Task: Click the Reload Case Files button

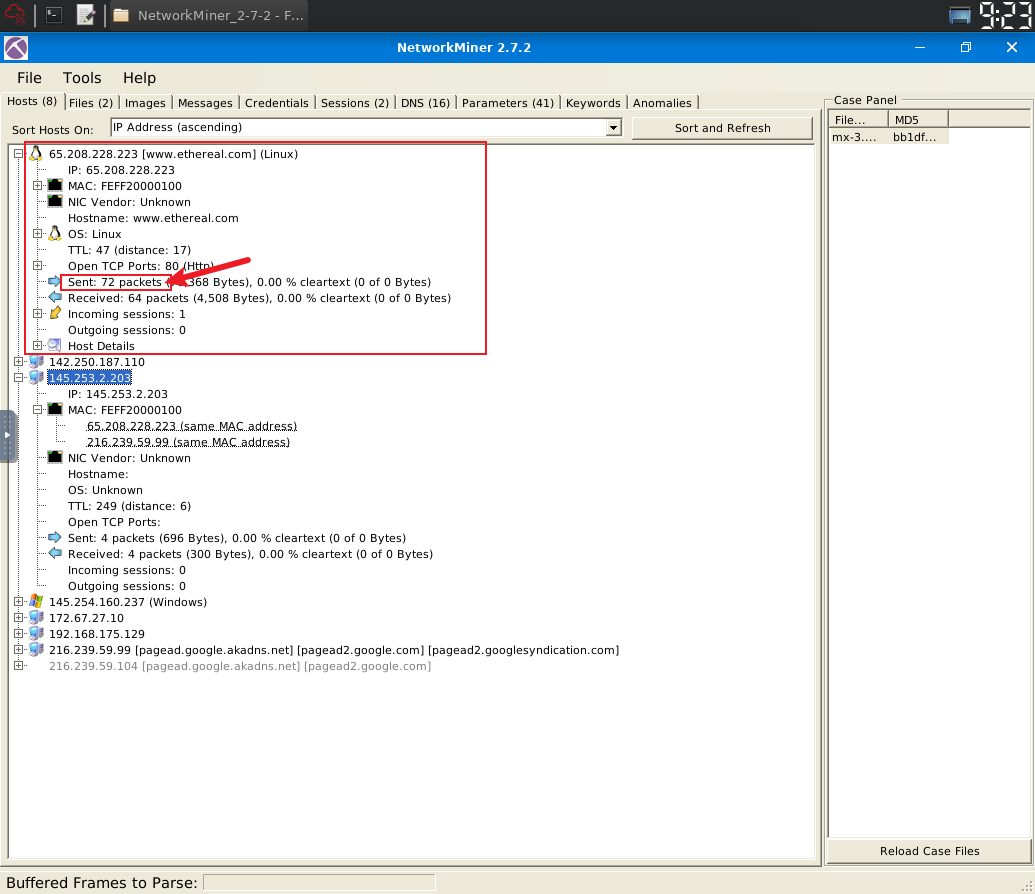Action: click(x=929, y=851)
